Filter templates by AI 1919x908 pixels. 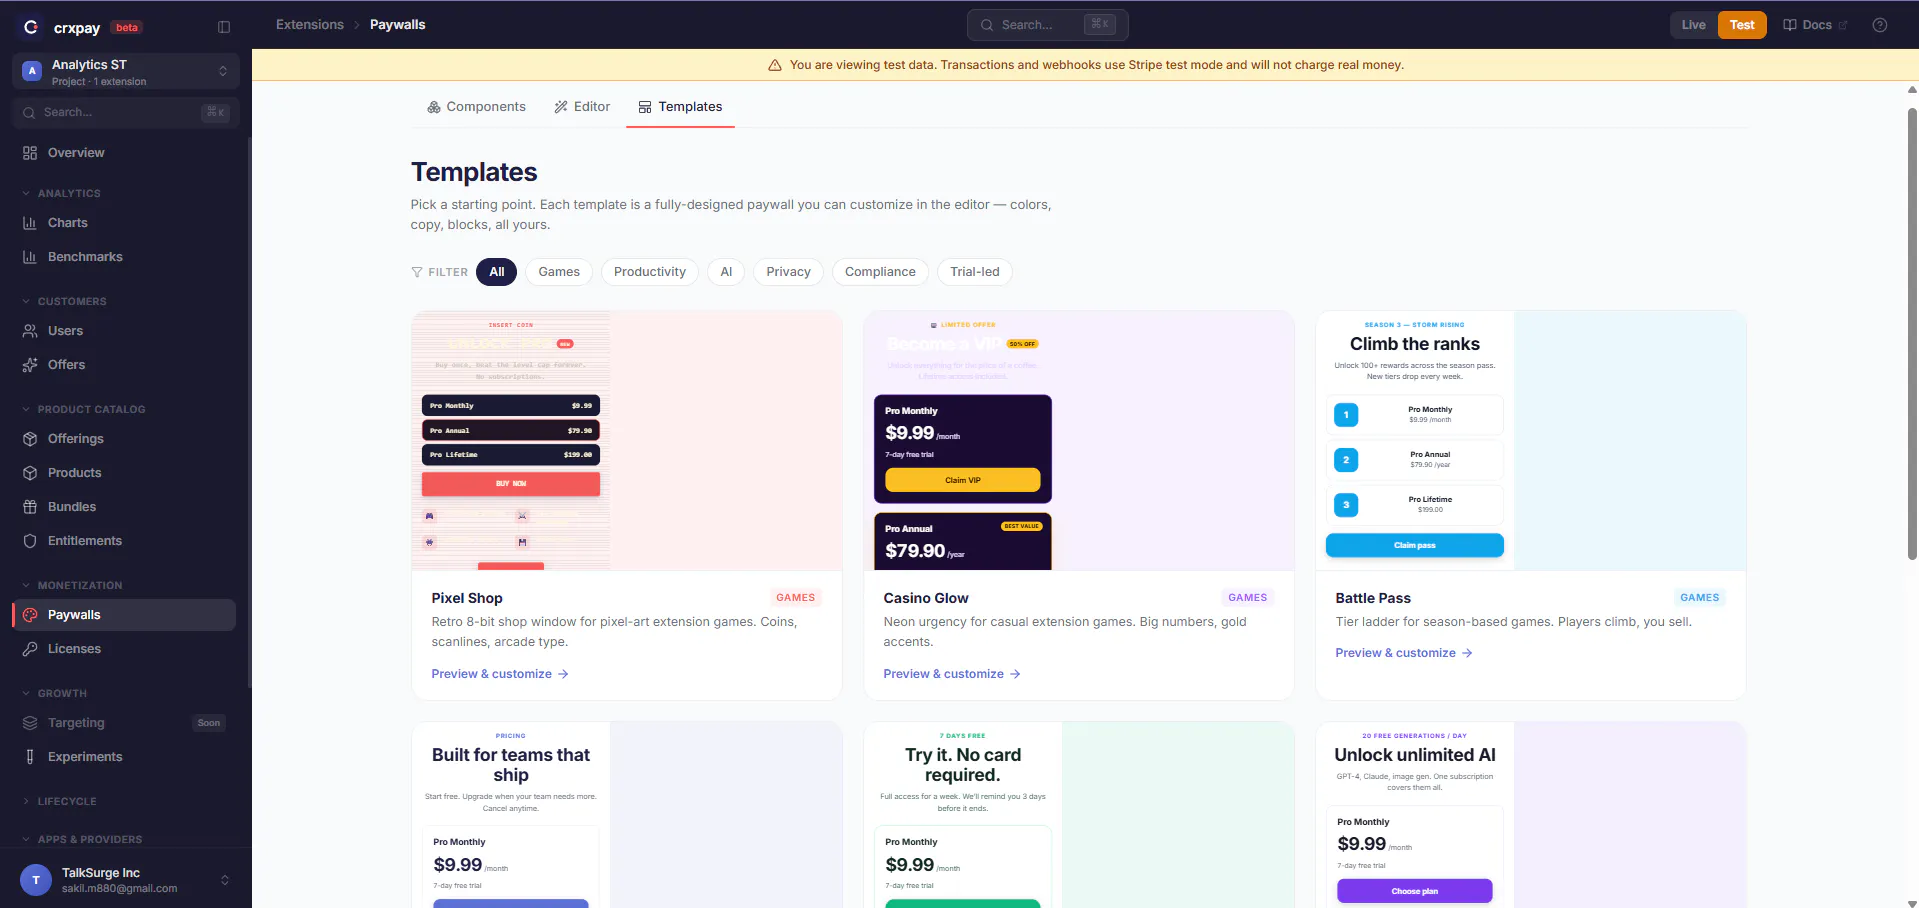pos(726,272)
